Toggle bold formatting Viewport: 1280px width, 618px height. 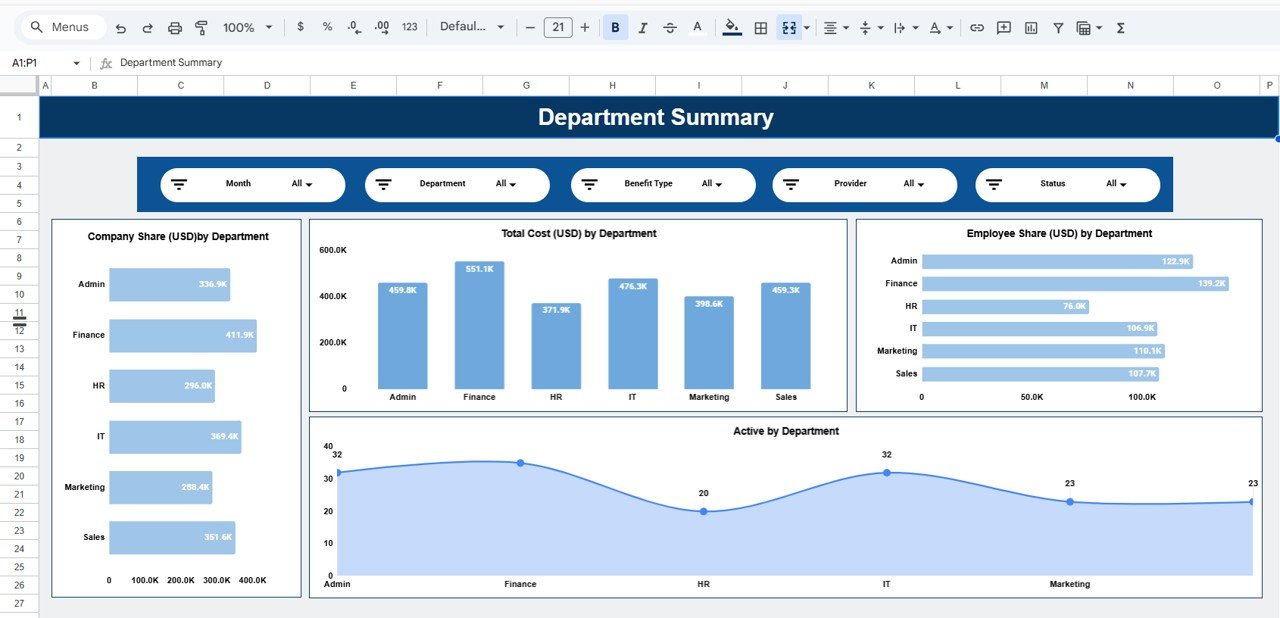click(615, 27)
